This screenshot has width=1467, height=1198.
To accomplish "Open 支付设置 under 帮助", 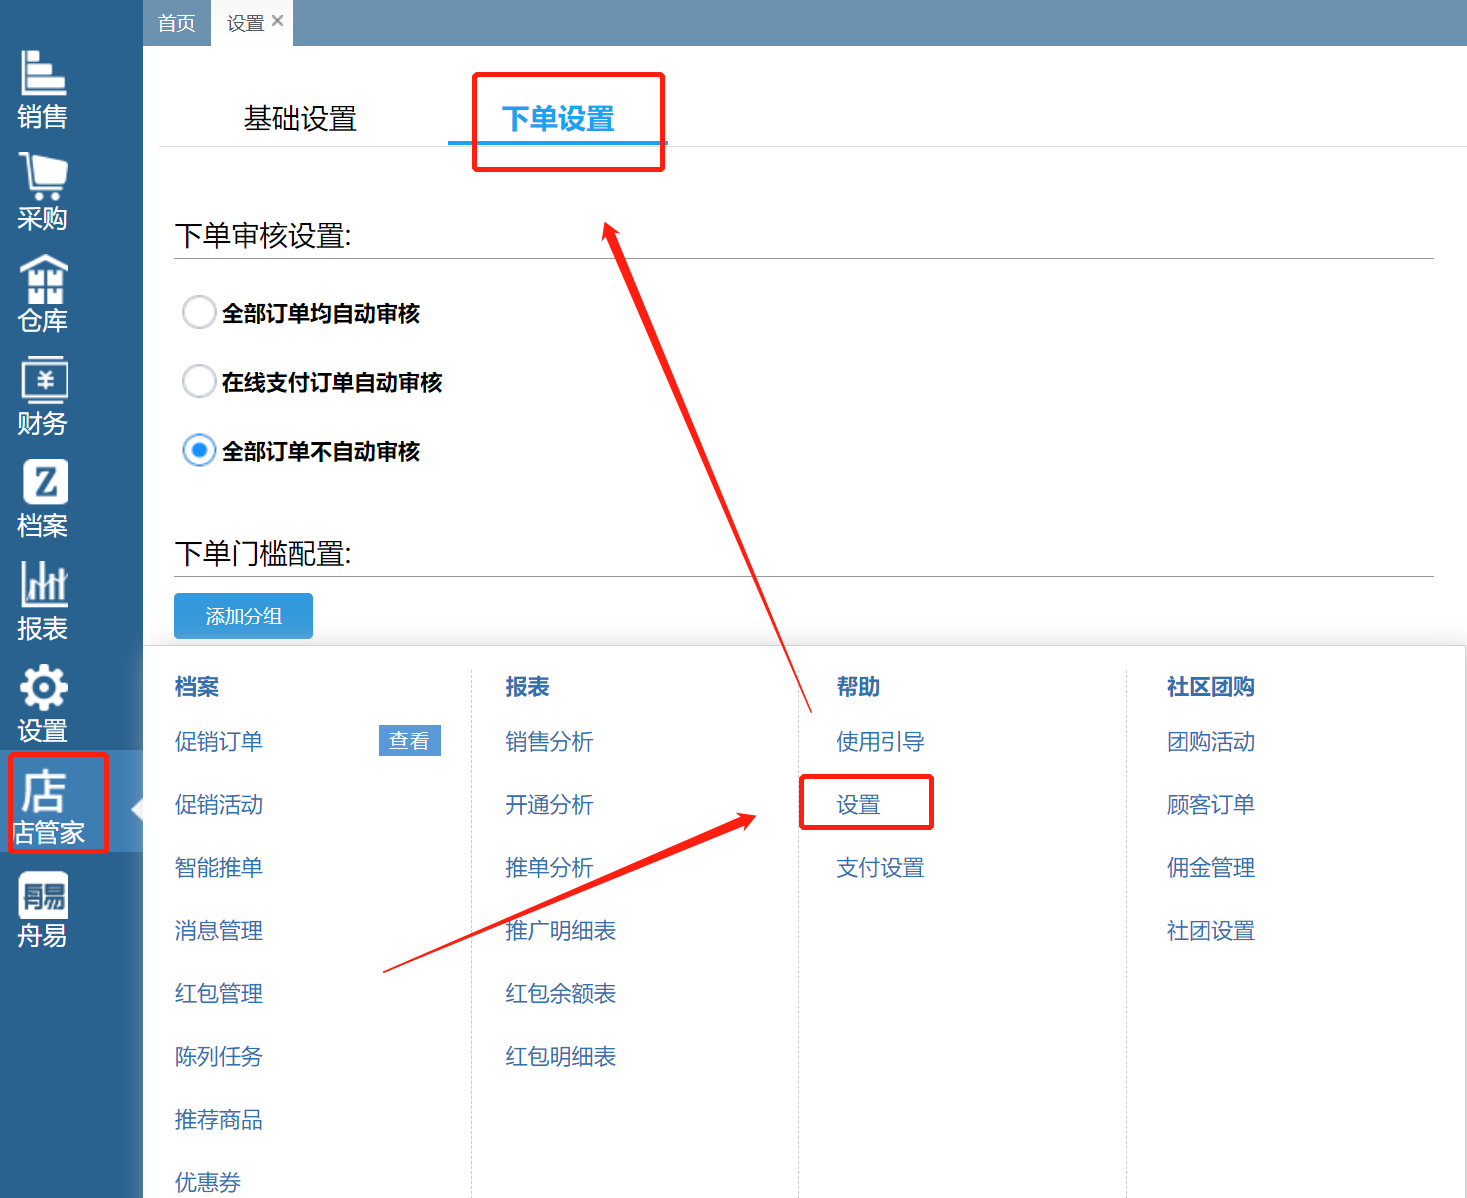I will [x=880, y=868].
